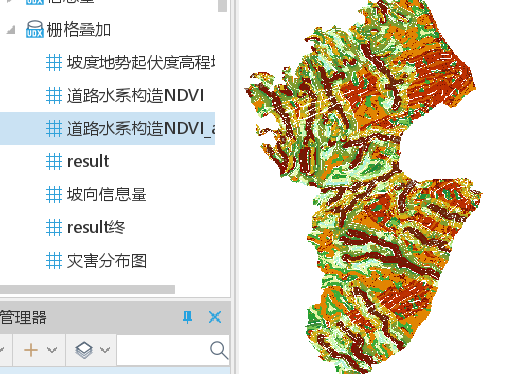This screenshot has width=526, height=374.
Task: Select the result raster dataset
Action: pyautogui.click(x=88, y=161)
